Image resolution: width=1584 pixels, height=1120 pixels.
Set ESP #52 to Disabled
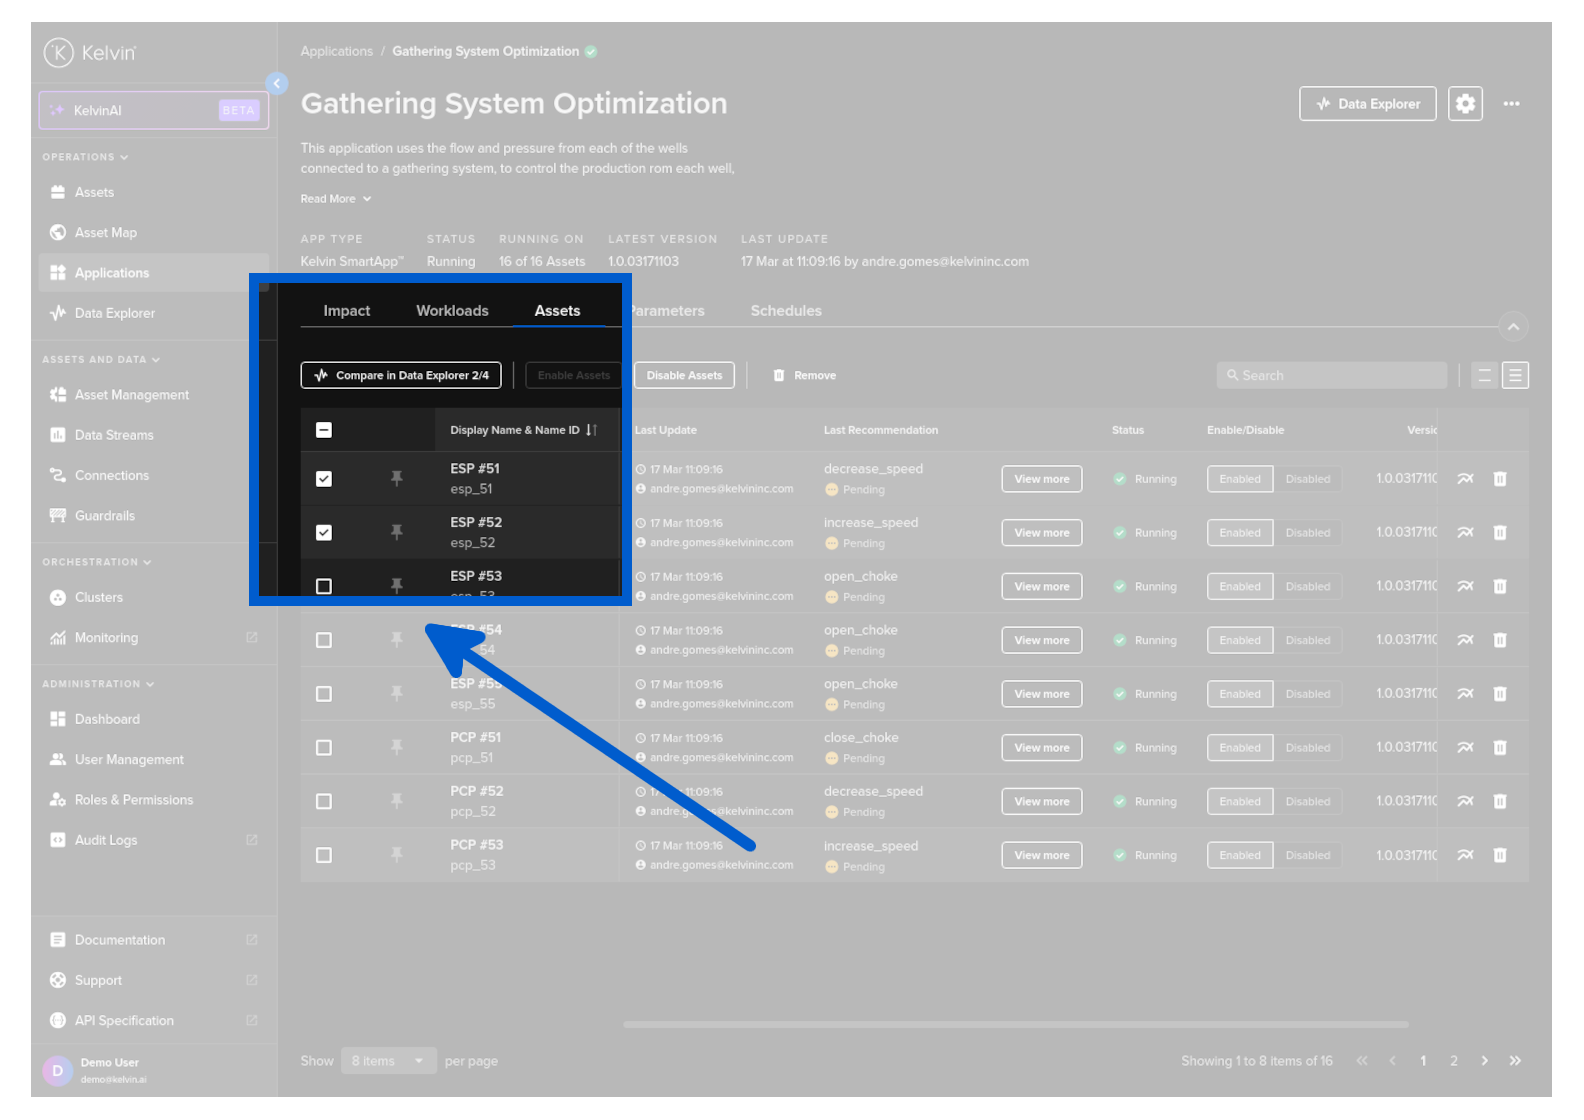coord(1307,533)
